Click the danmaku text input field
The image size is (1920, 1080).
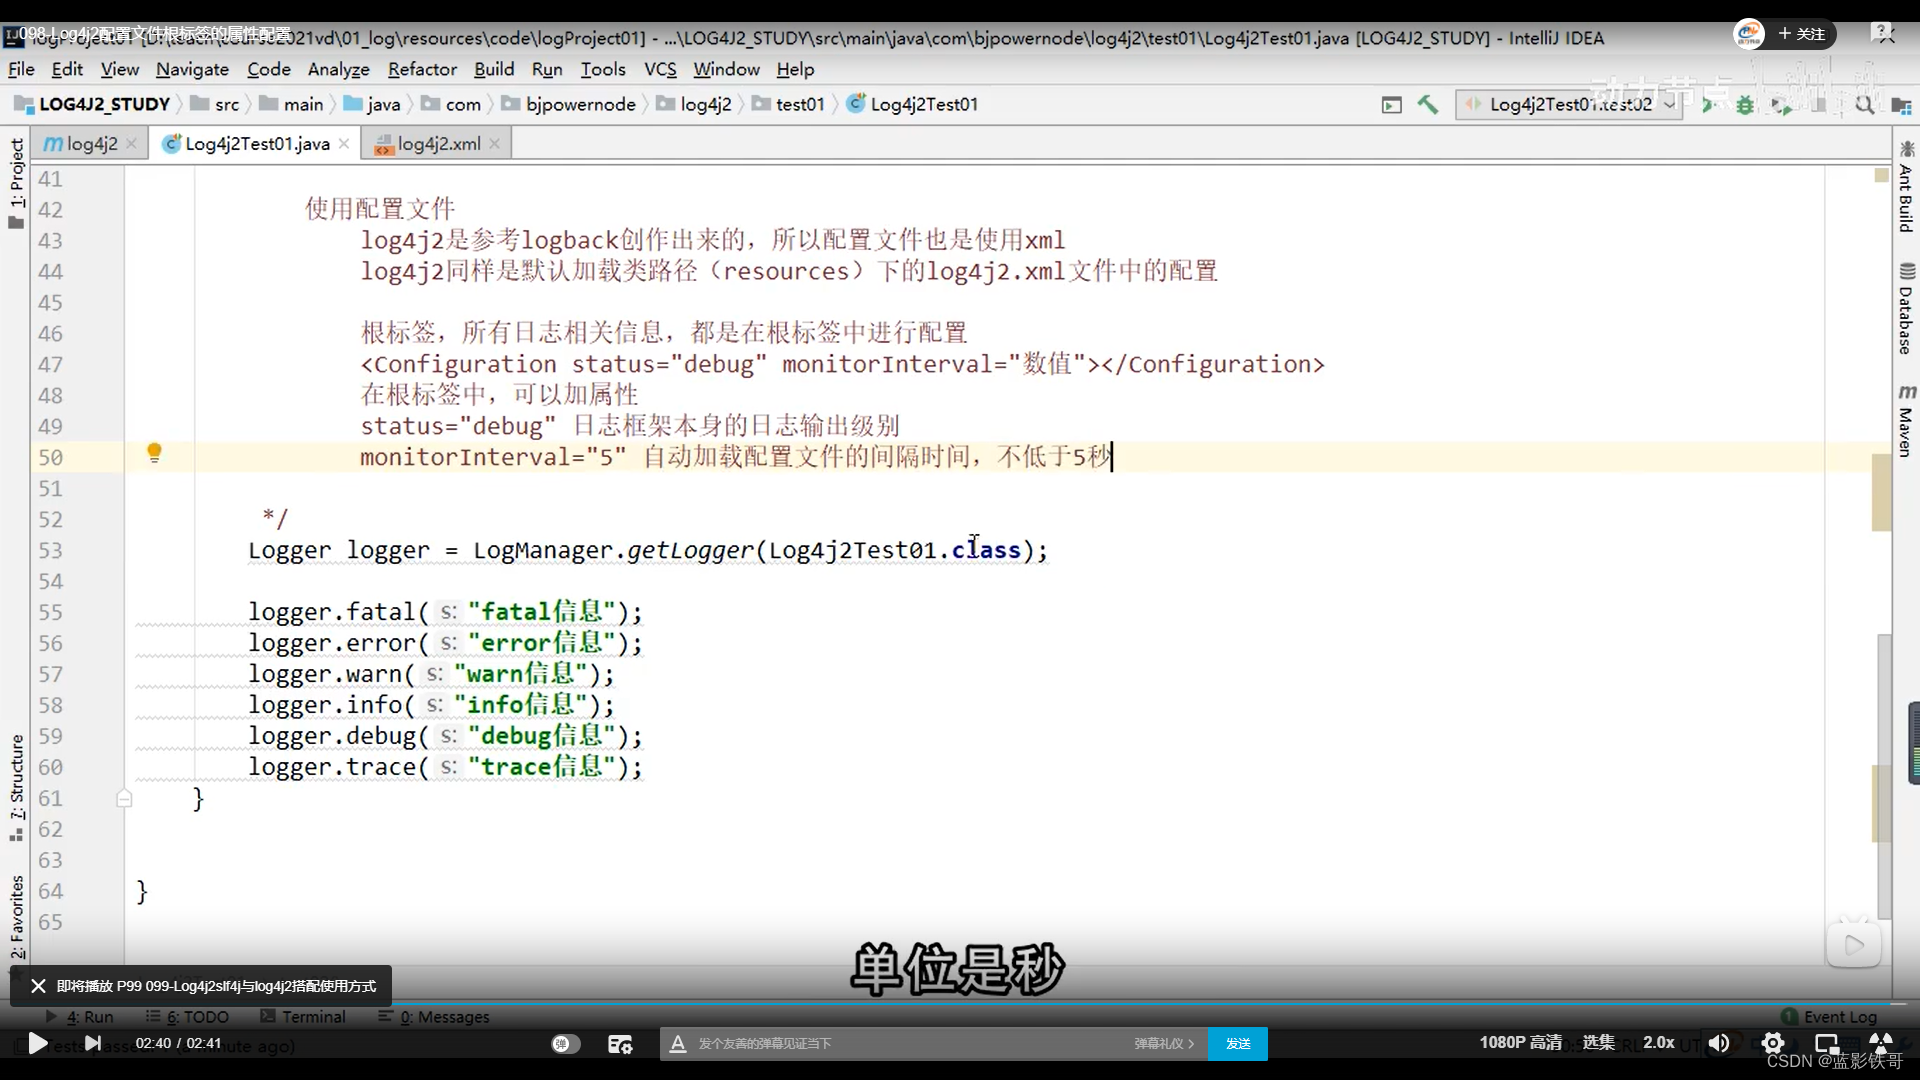pyautogui.click(x=910, y=1043)
